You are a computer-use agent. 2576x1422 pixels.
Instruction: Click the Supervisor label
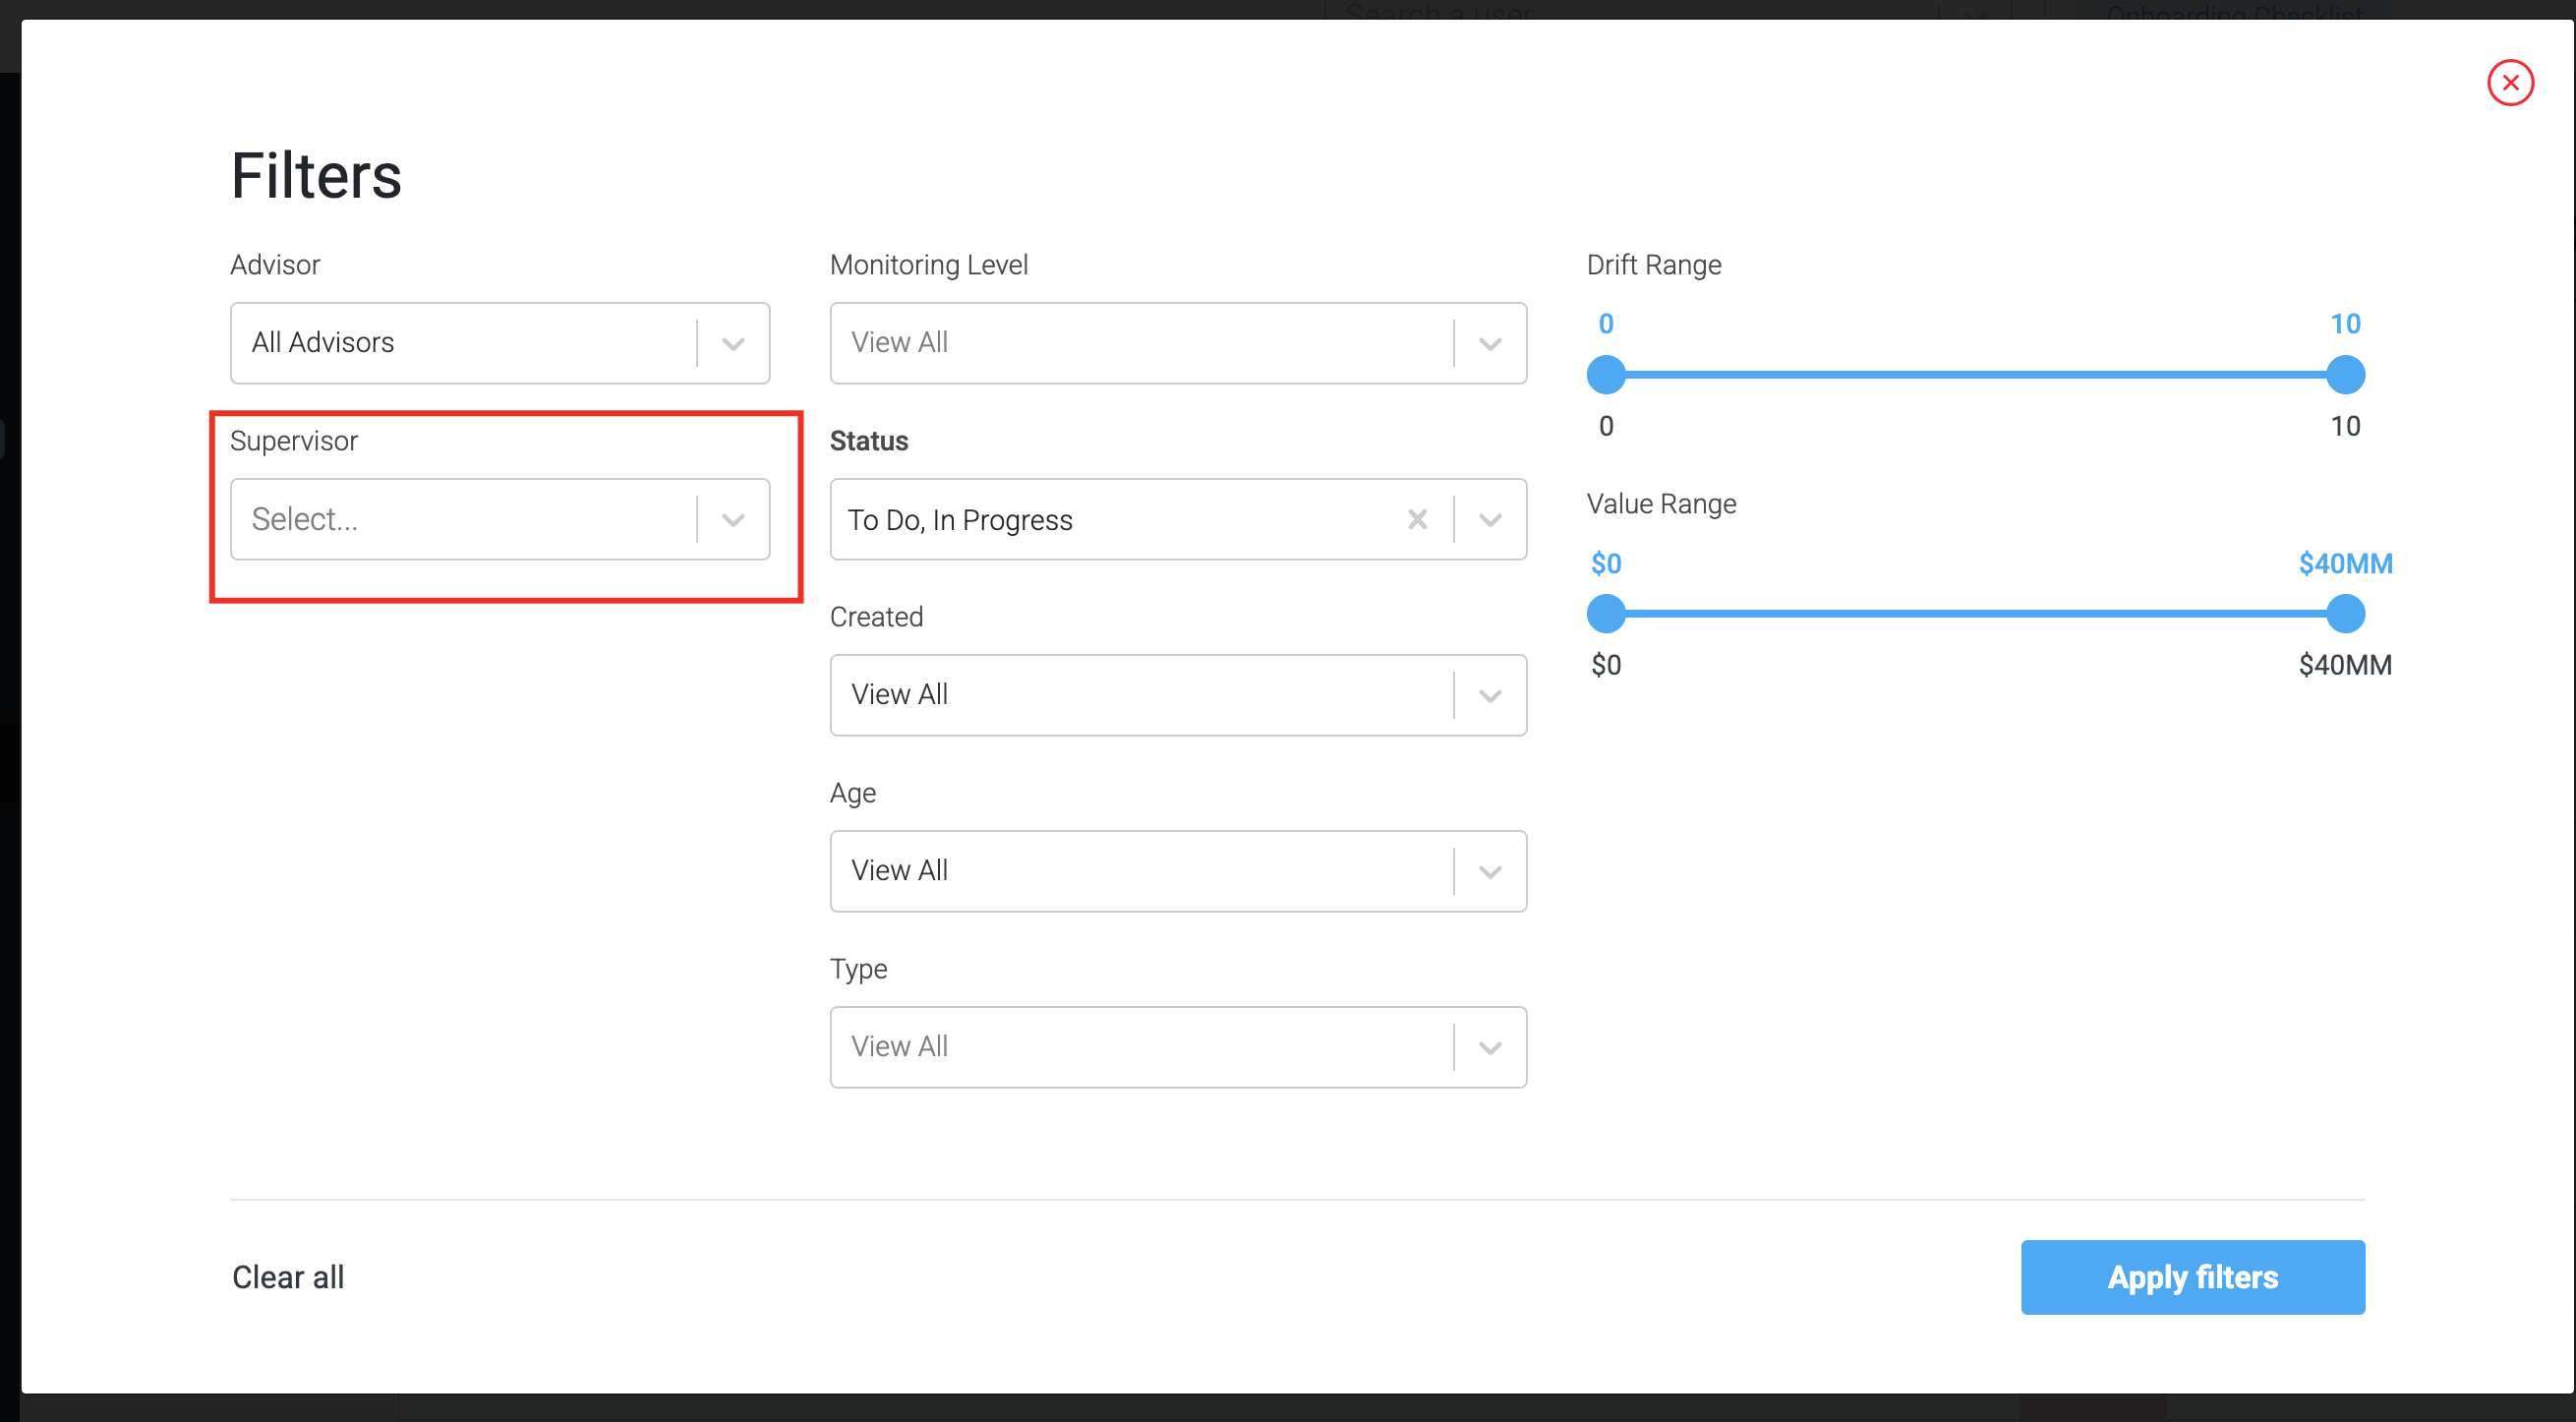pyautogui.click(x=294, y=441)
